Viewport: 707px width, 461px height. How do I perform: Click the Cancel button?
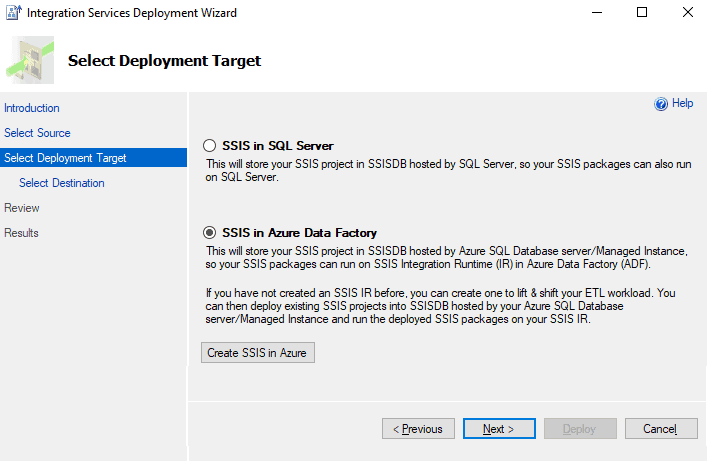pos(661,429)
